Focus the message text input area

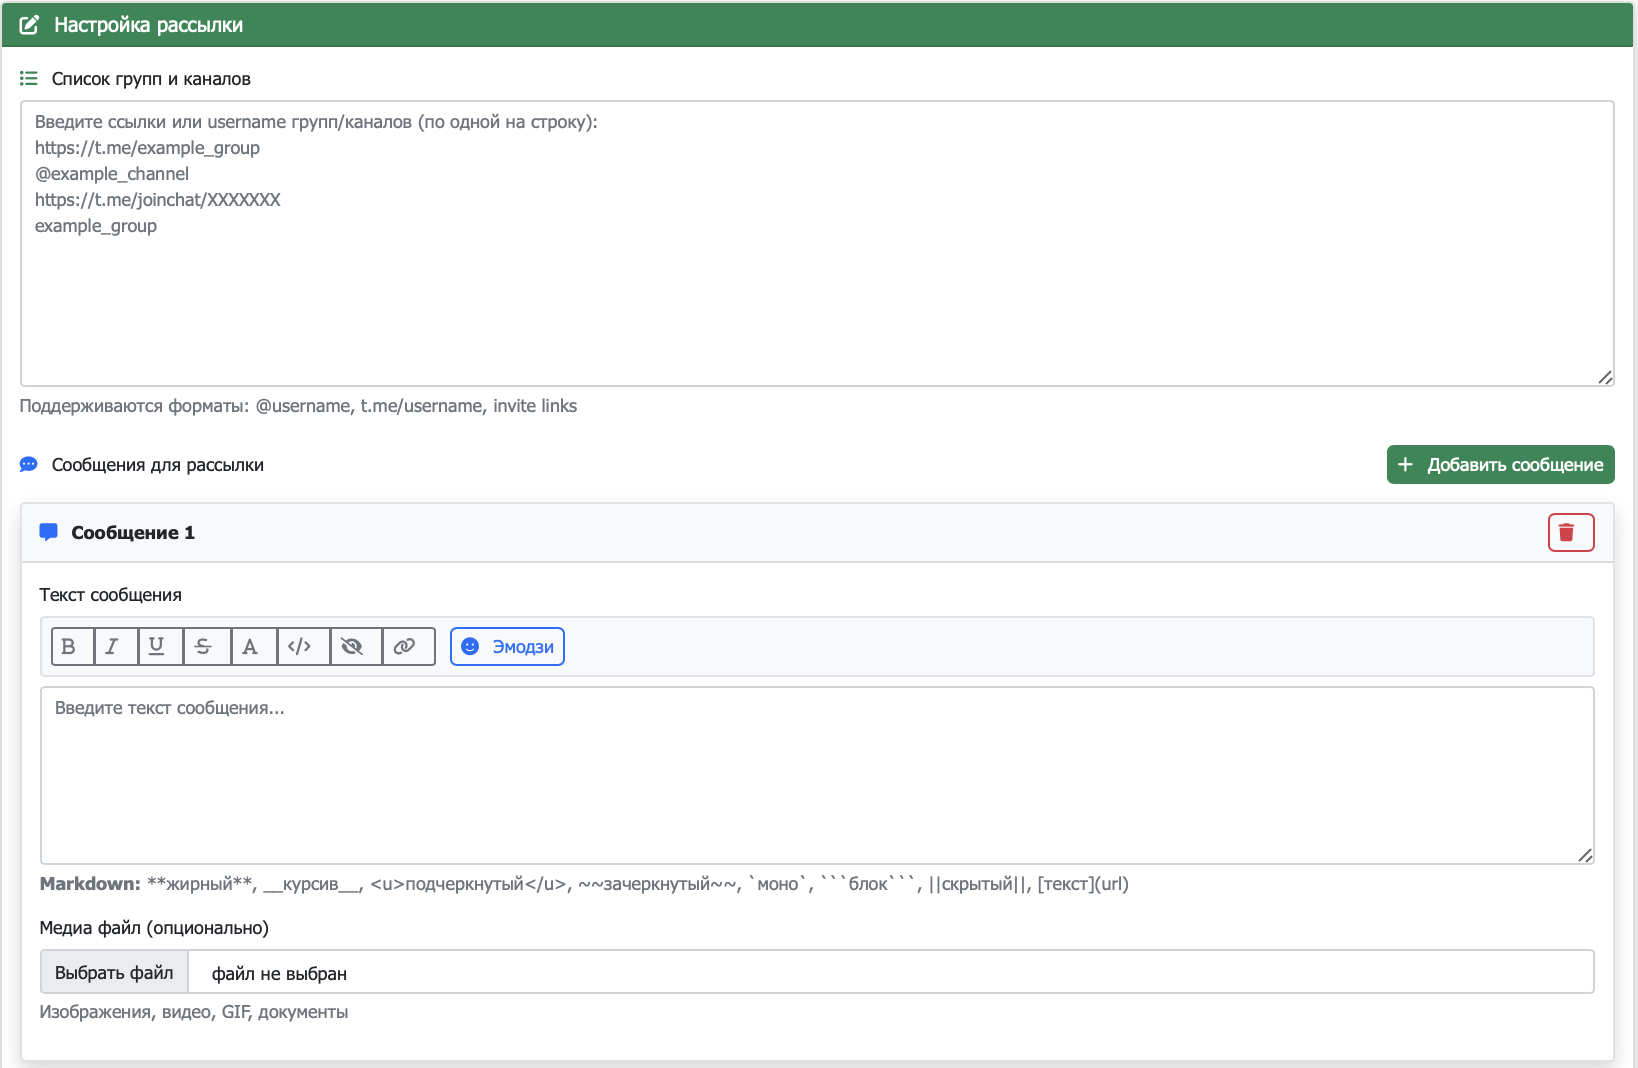[x=816, y=780]
